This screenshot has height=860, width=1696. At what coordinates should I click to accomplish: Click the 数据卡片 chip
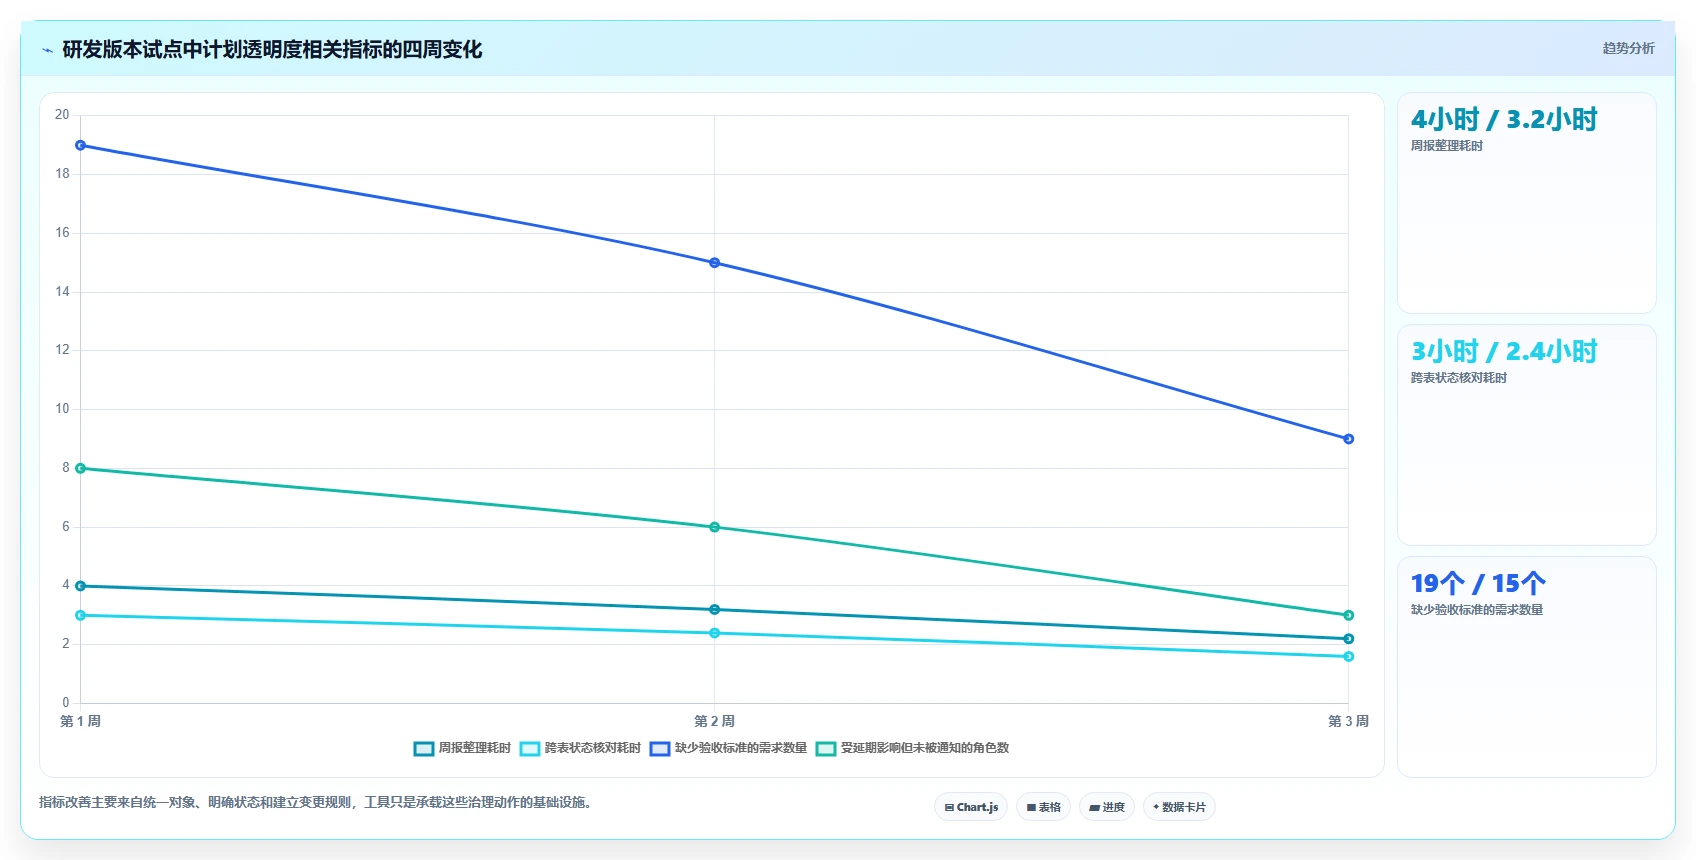click(x=1179, y=807)
